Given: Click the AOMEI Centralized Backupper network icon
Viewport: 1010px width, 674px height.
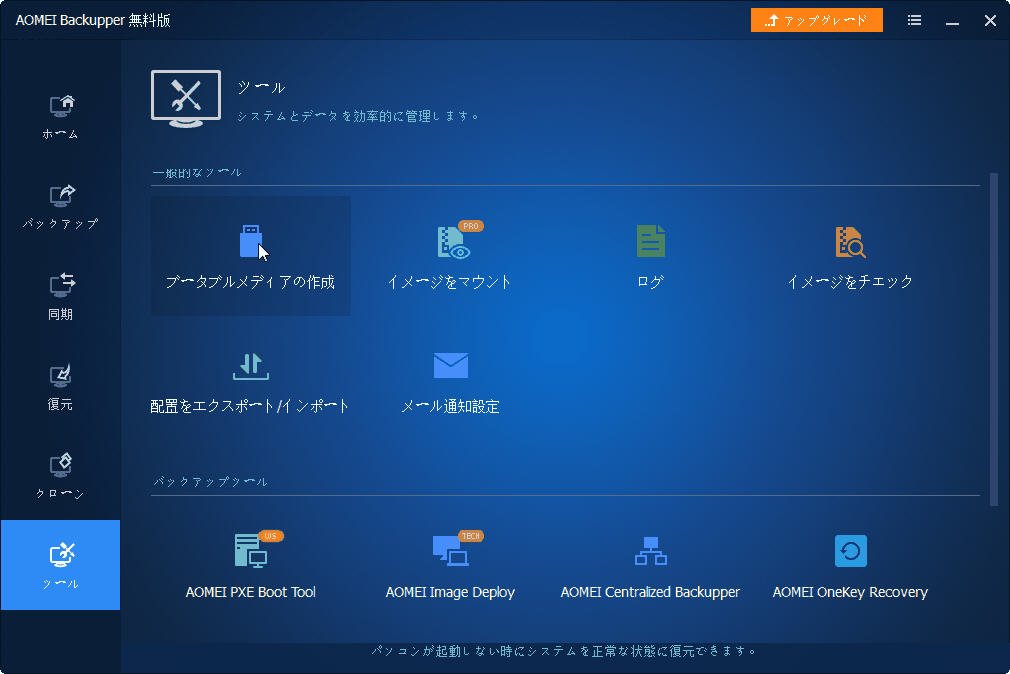Looking at the screenshot, I should coord(651,551).
